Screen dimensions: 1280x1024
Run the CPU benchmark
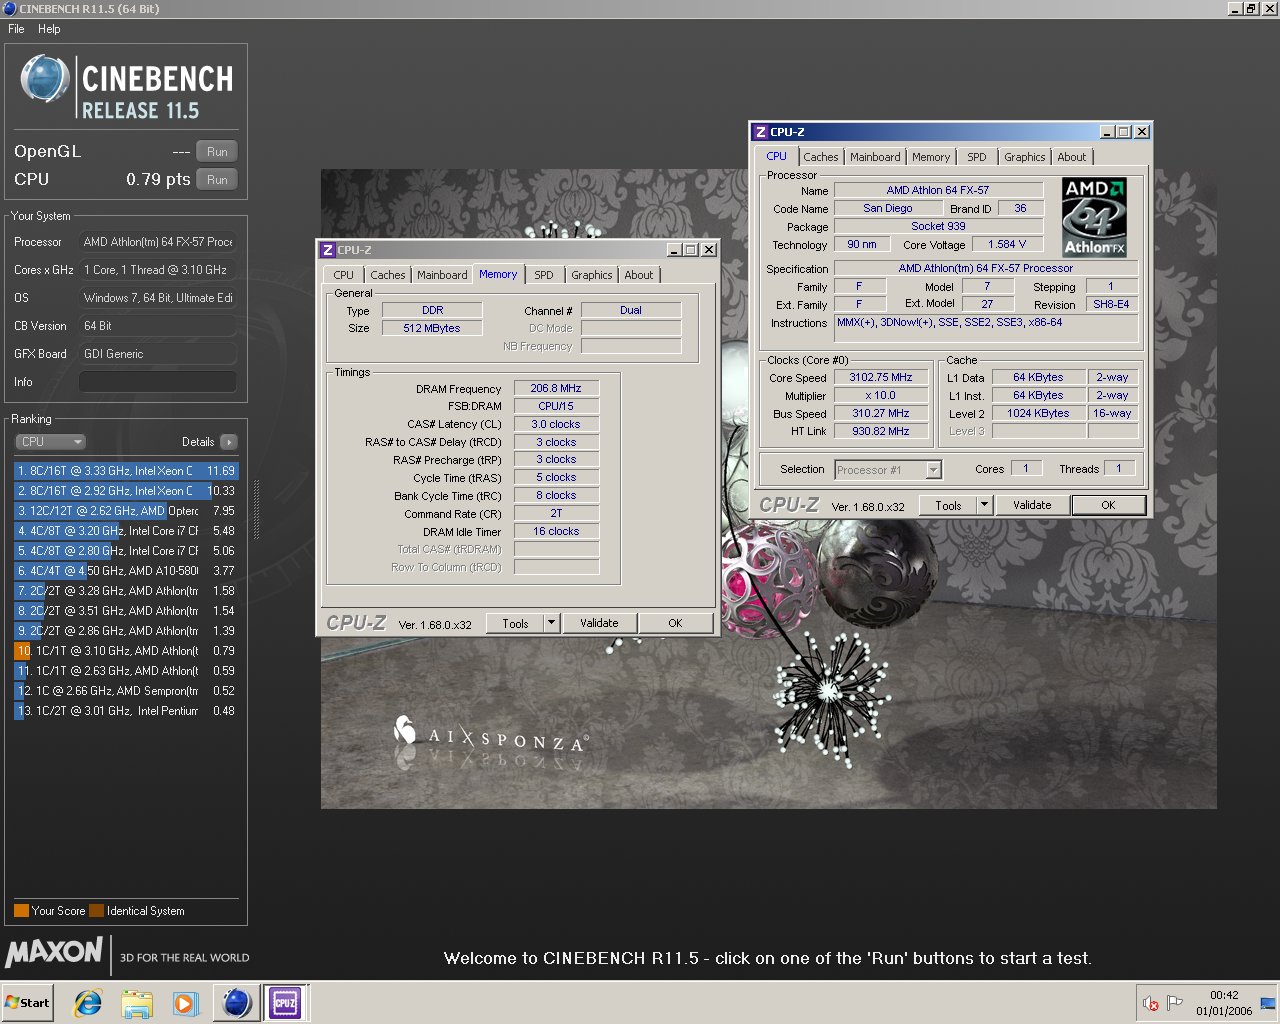(x=217, y=180)
